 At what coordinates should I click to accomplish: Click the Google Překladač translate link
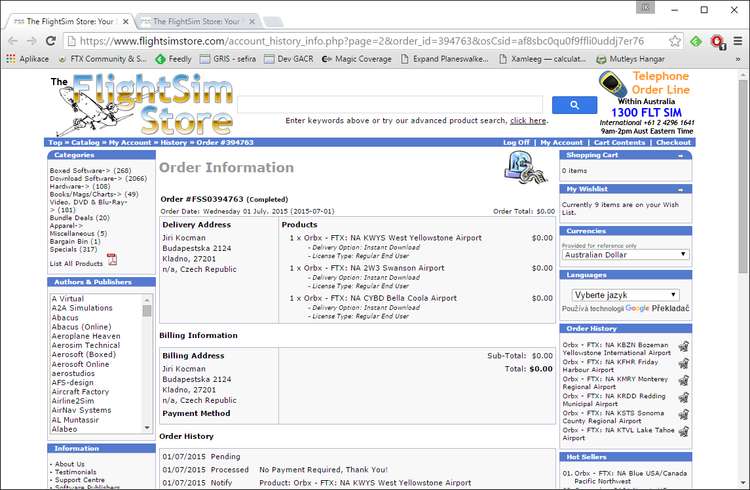(657, 309)
